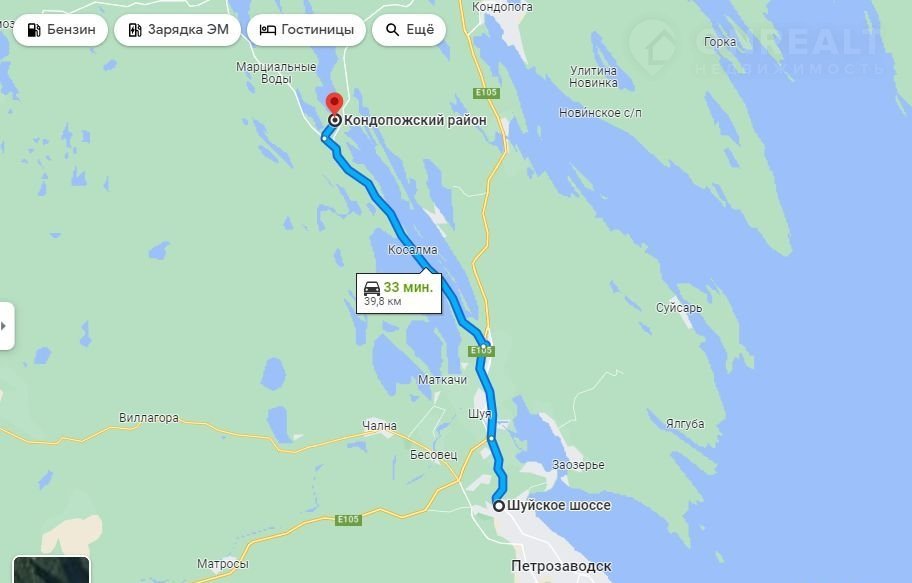Click the red destination pin marker
This screenshot has height=583, width=912.
click(x=334, y=104)
